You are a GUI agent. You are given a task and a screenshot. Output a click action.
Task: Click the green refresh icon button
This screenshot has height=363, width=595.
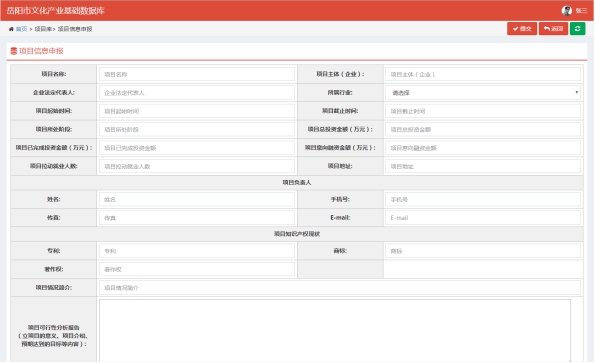point(577,28)
